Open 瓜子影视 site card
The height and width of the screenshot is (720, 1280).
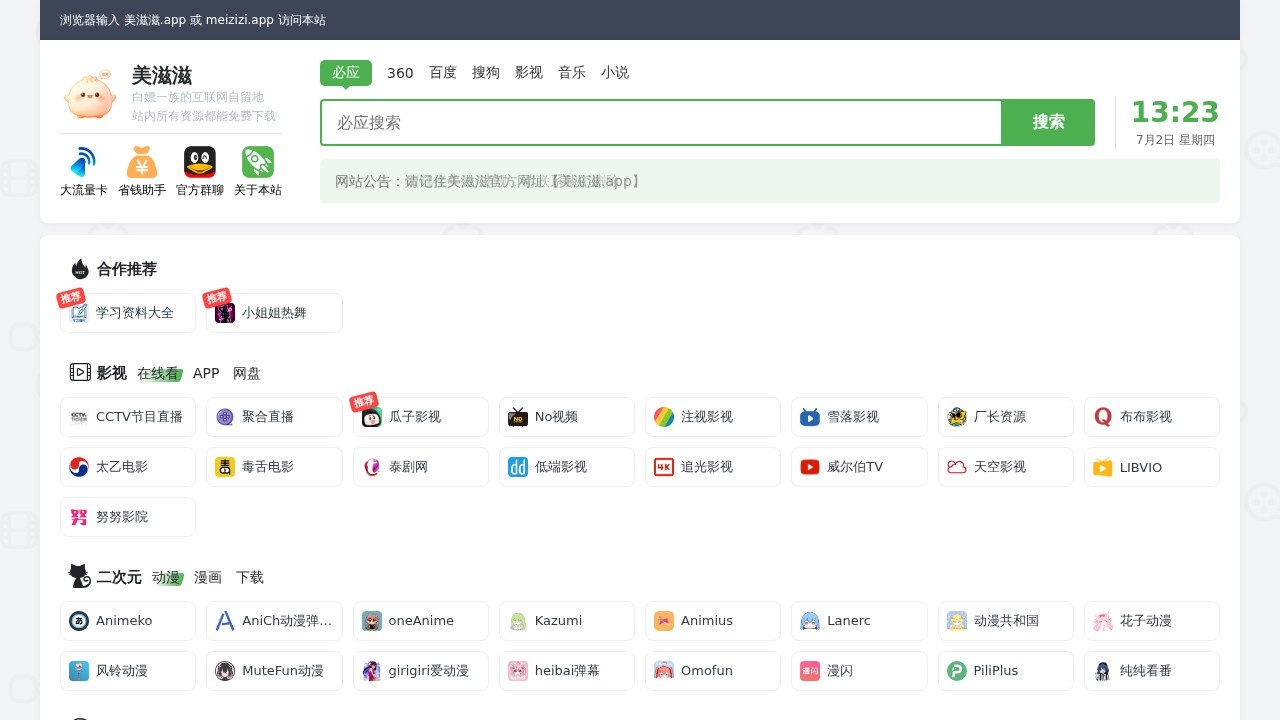coord(421,417)
